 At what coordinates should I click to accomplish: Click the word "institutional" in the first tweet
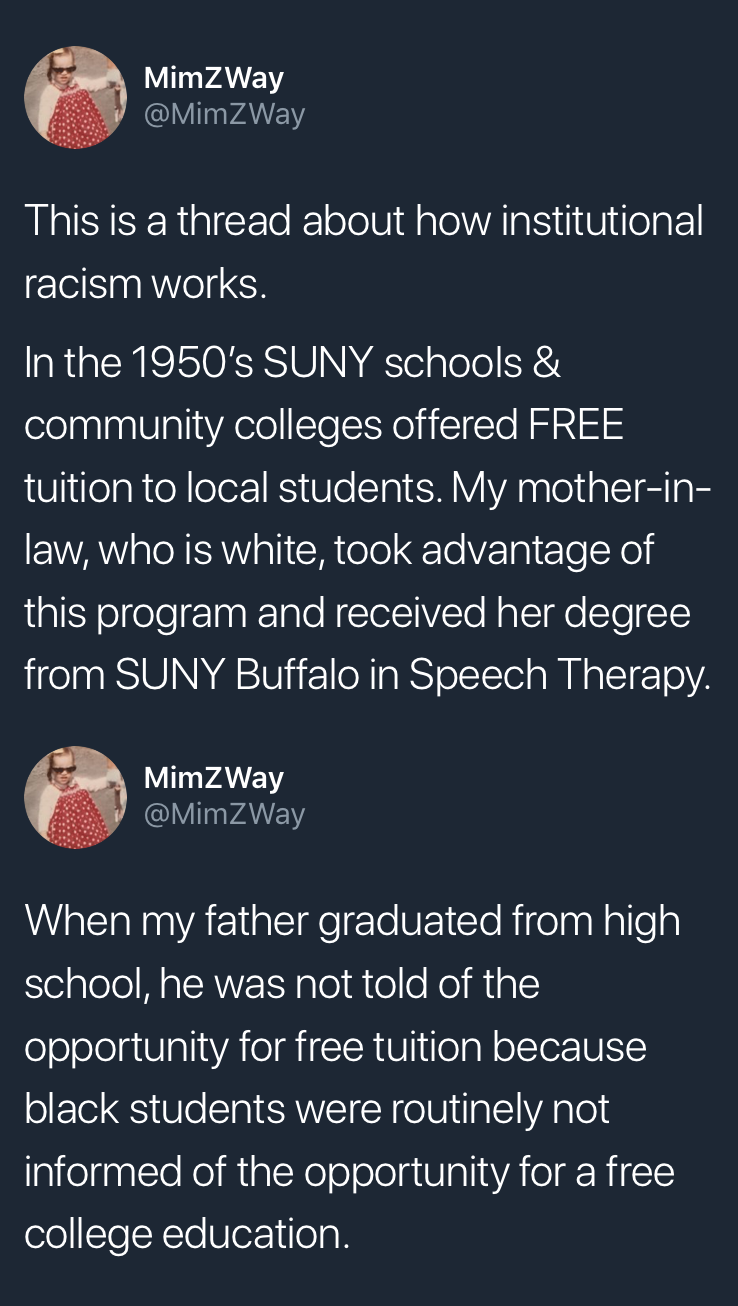(x=601, y=220)
